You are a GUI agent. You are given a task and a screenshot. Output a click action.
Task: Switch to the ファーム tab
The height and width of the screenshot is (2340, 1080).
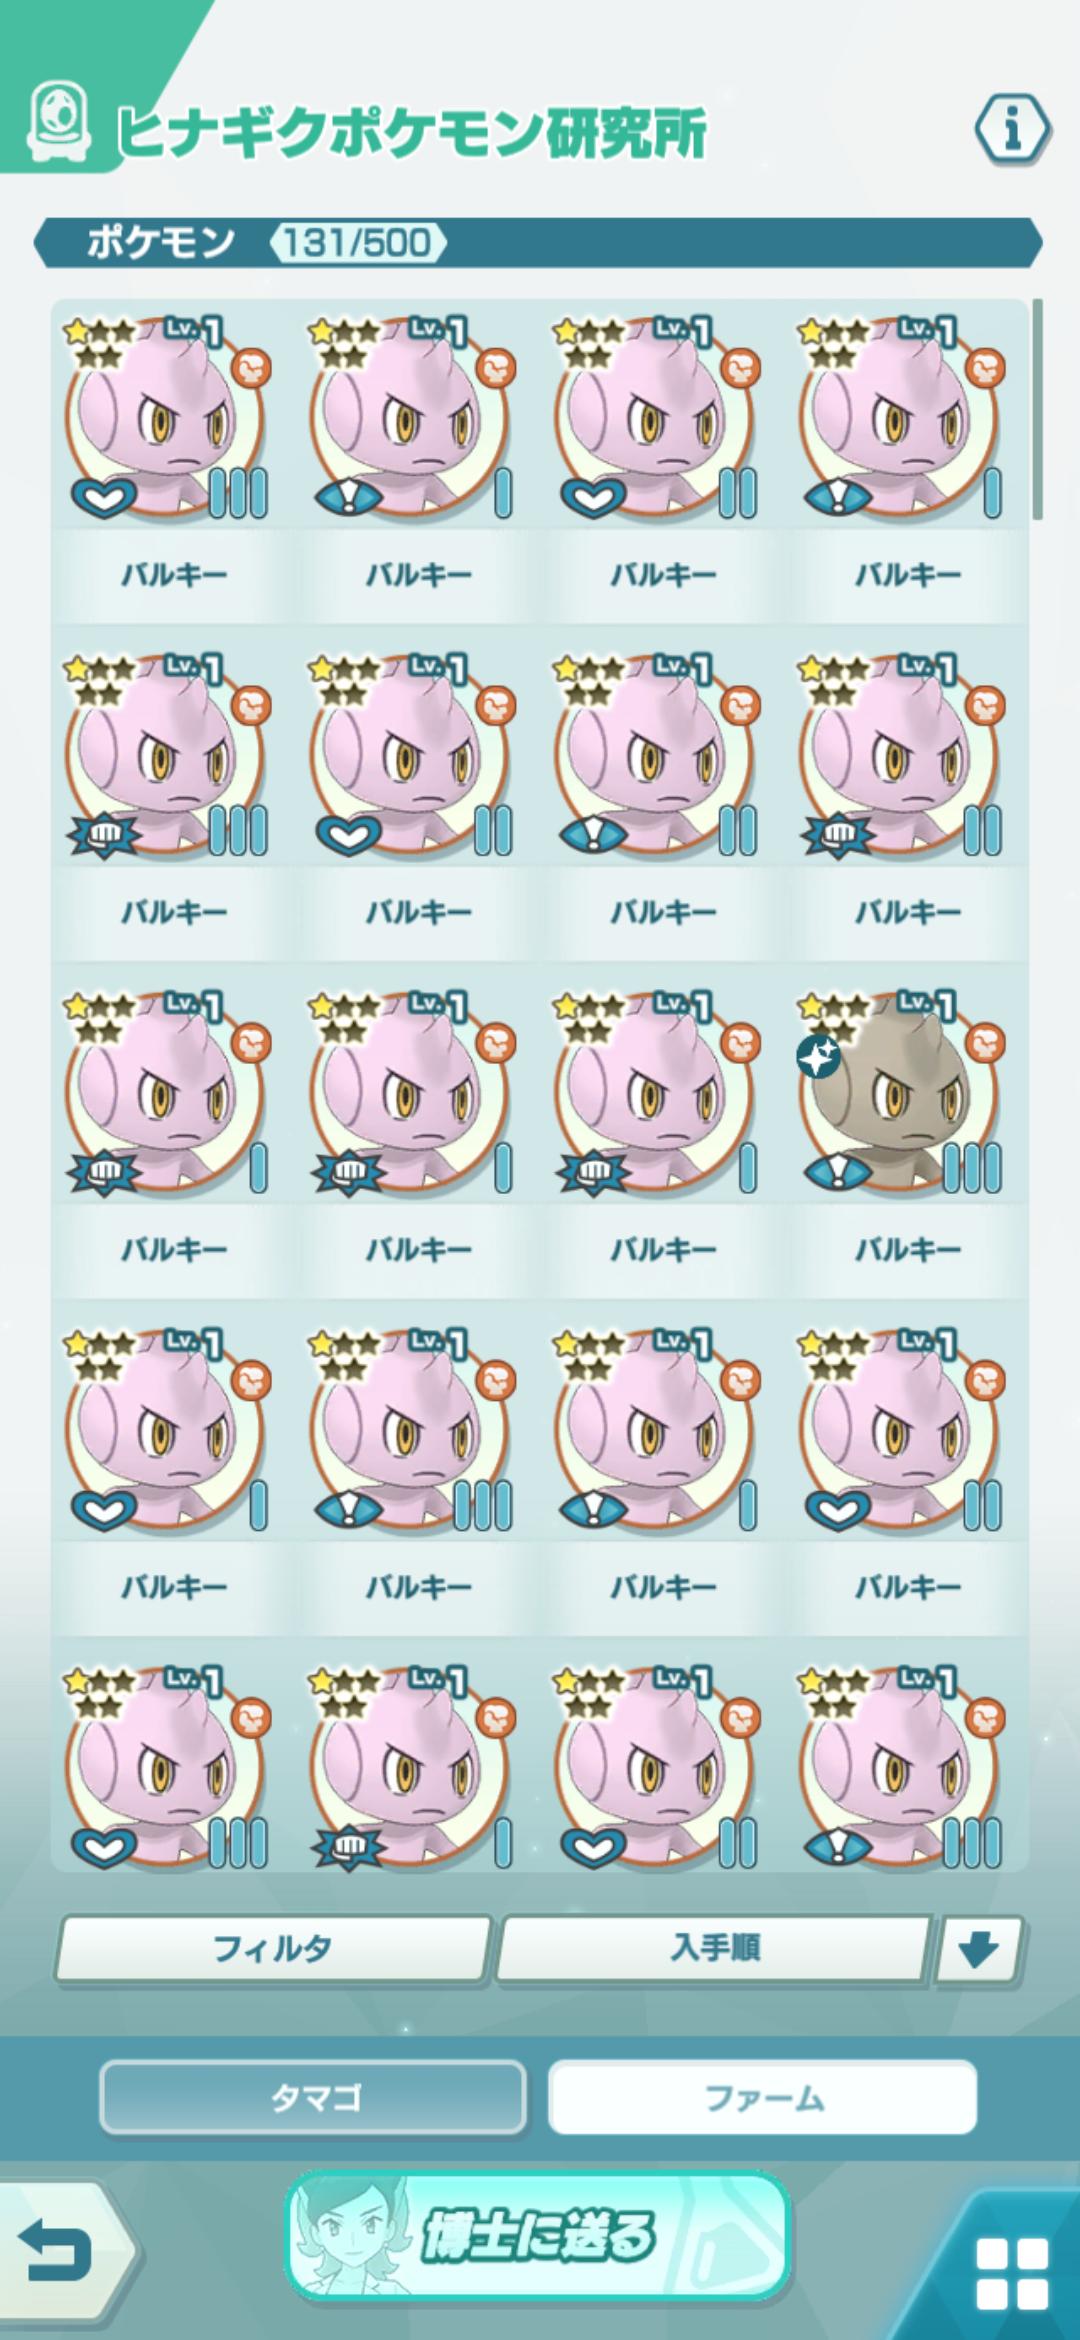[x=763, y=2096]
